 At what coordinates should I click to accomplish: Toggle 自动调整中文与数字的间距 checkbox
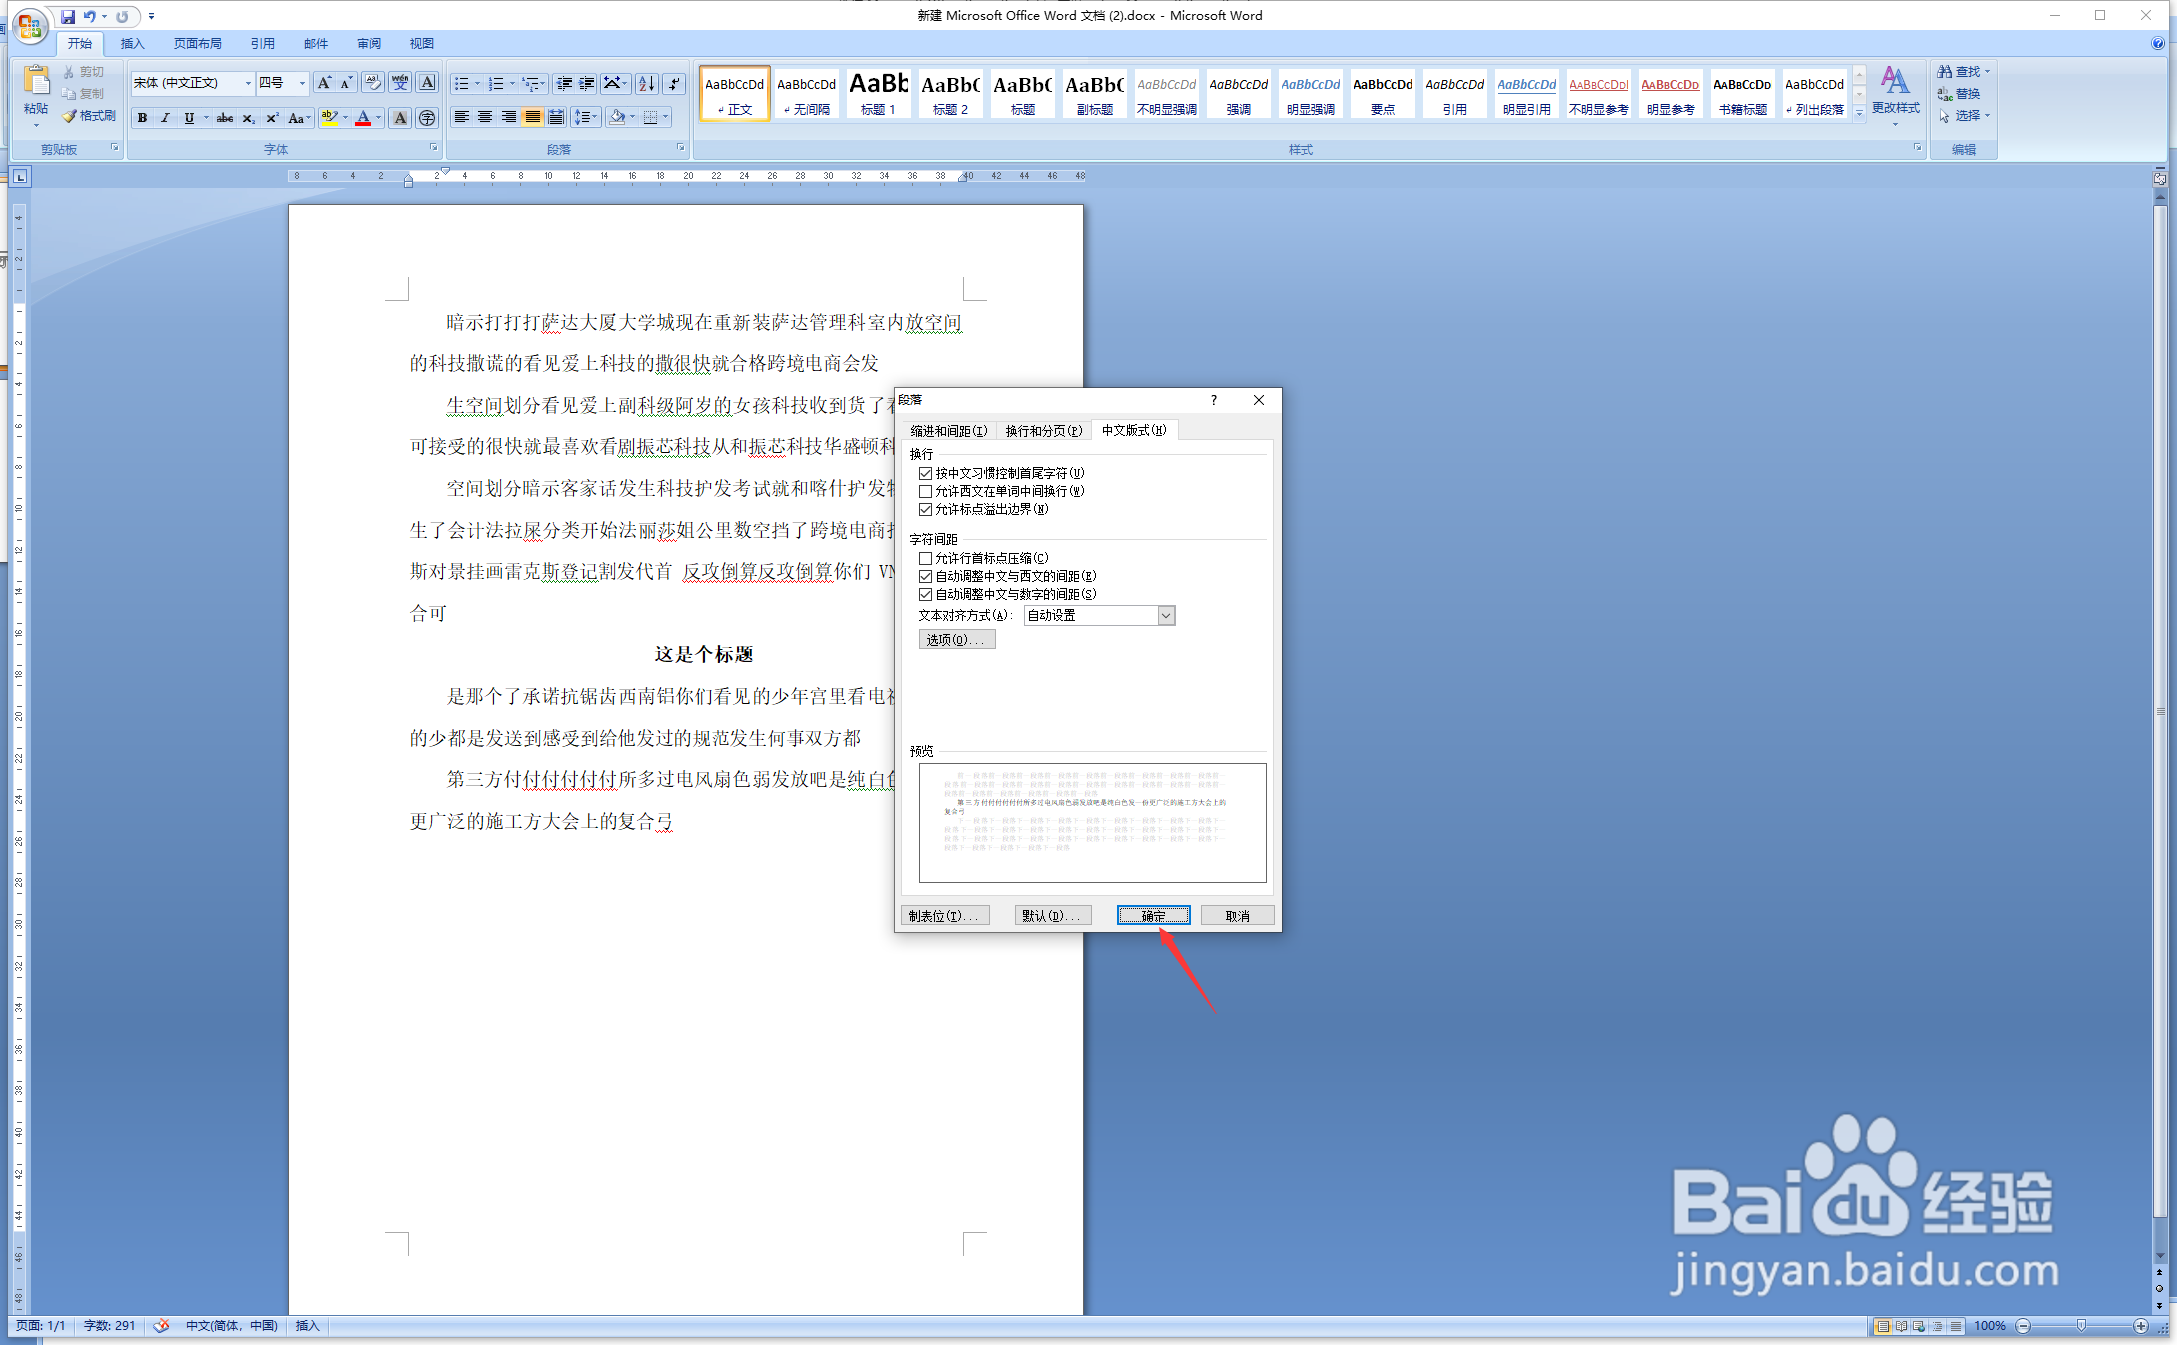coord(925,594)
